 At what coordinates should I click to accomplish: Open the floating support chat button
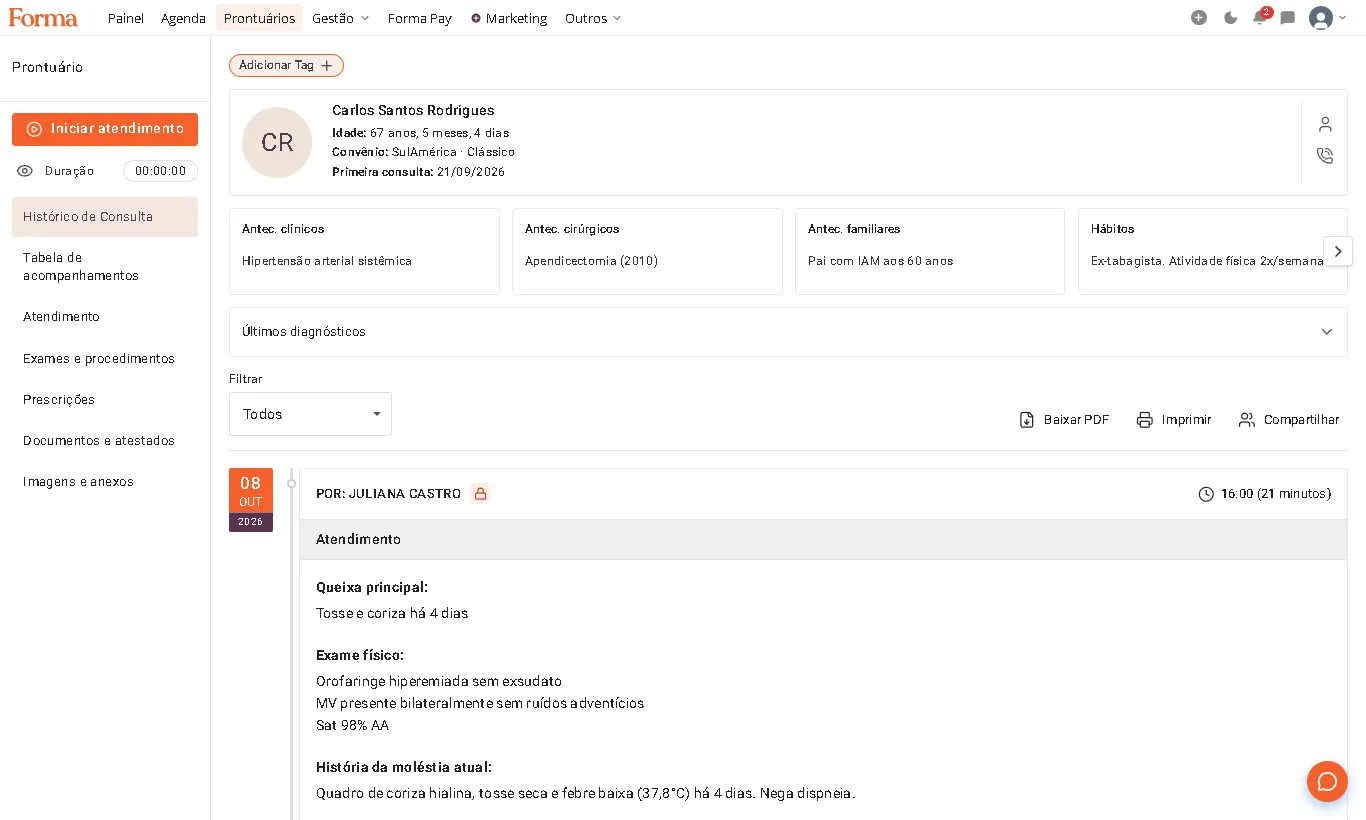(1327, 781)
